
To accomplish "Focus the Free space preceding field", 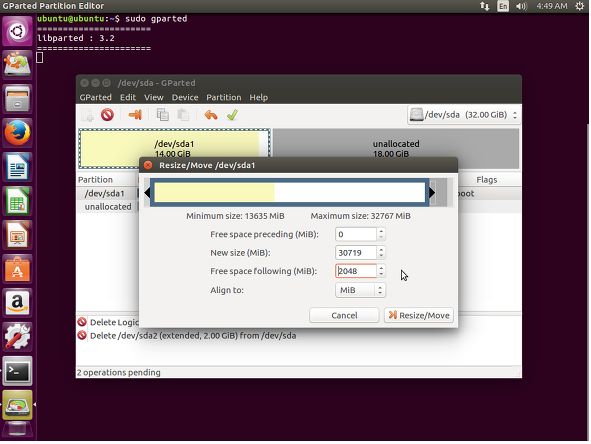I will pos(356,234).
